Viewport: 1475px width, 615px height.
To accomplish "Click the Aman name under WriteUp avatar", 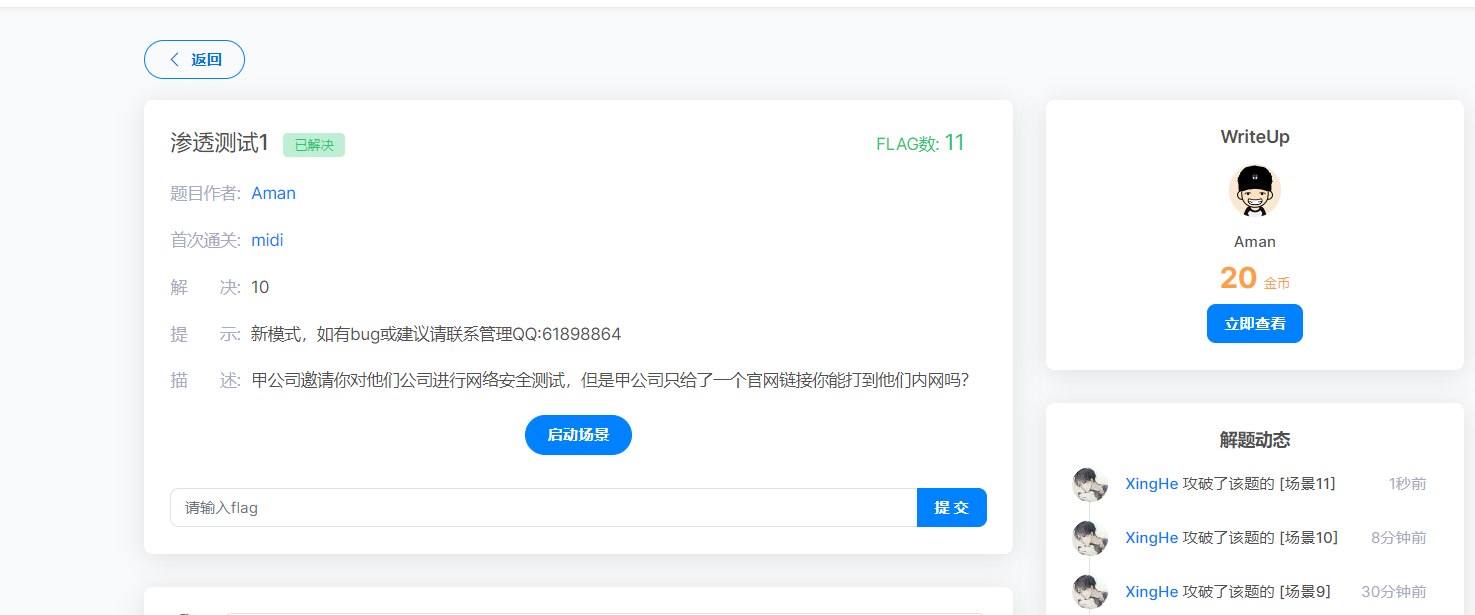I will click(1254, 242).
